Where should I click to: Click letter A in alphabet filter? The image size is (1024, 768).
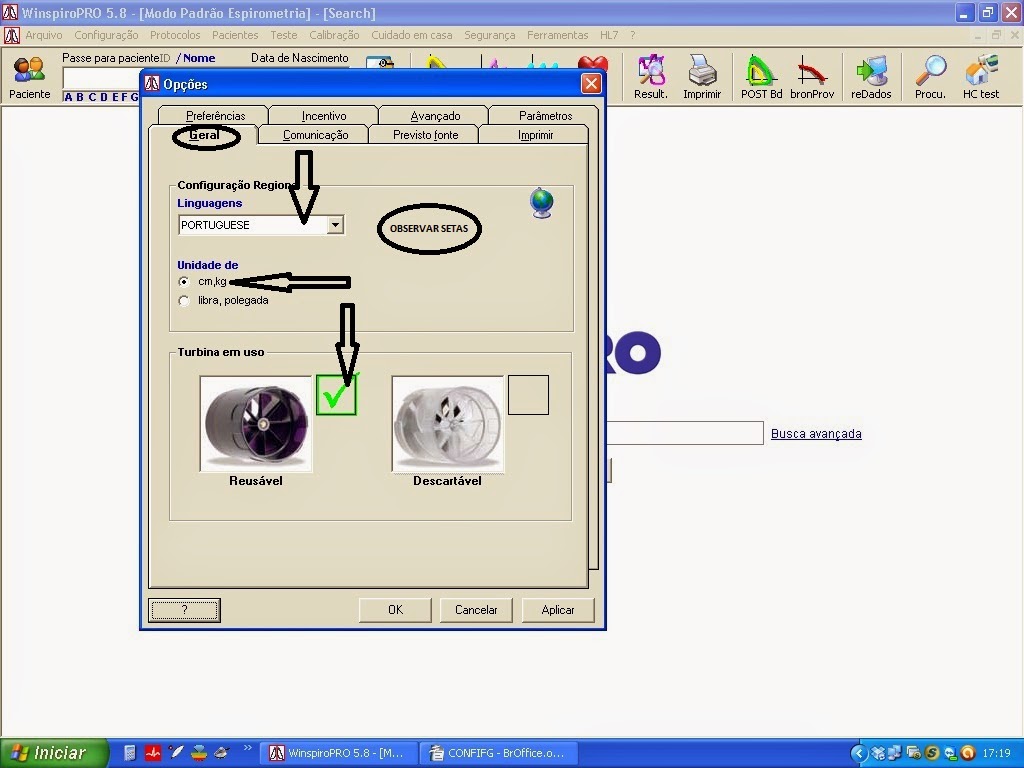pos(68,97)
